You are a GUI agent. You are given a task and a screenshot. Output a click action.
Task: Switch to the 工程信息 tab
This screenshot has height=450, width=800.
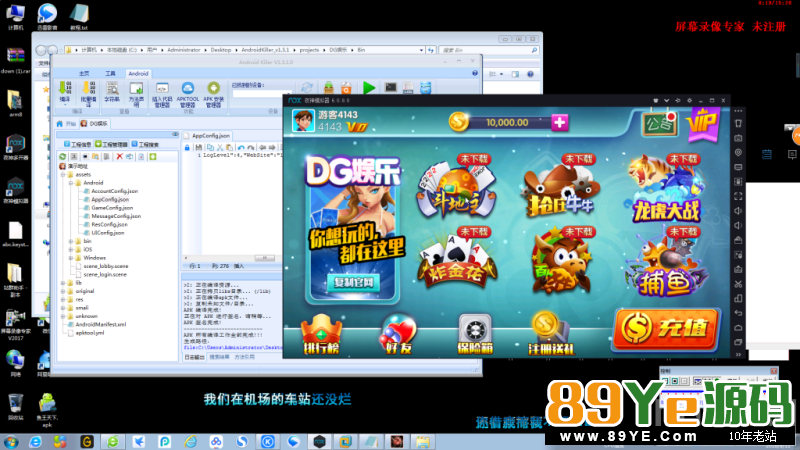pos(78,144)
